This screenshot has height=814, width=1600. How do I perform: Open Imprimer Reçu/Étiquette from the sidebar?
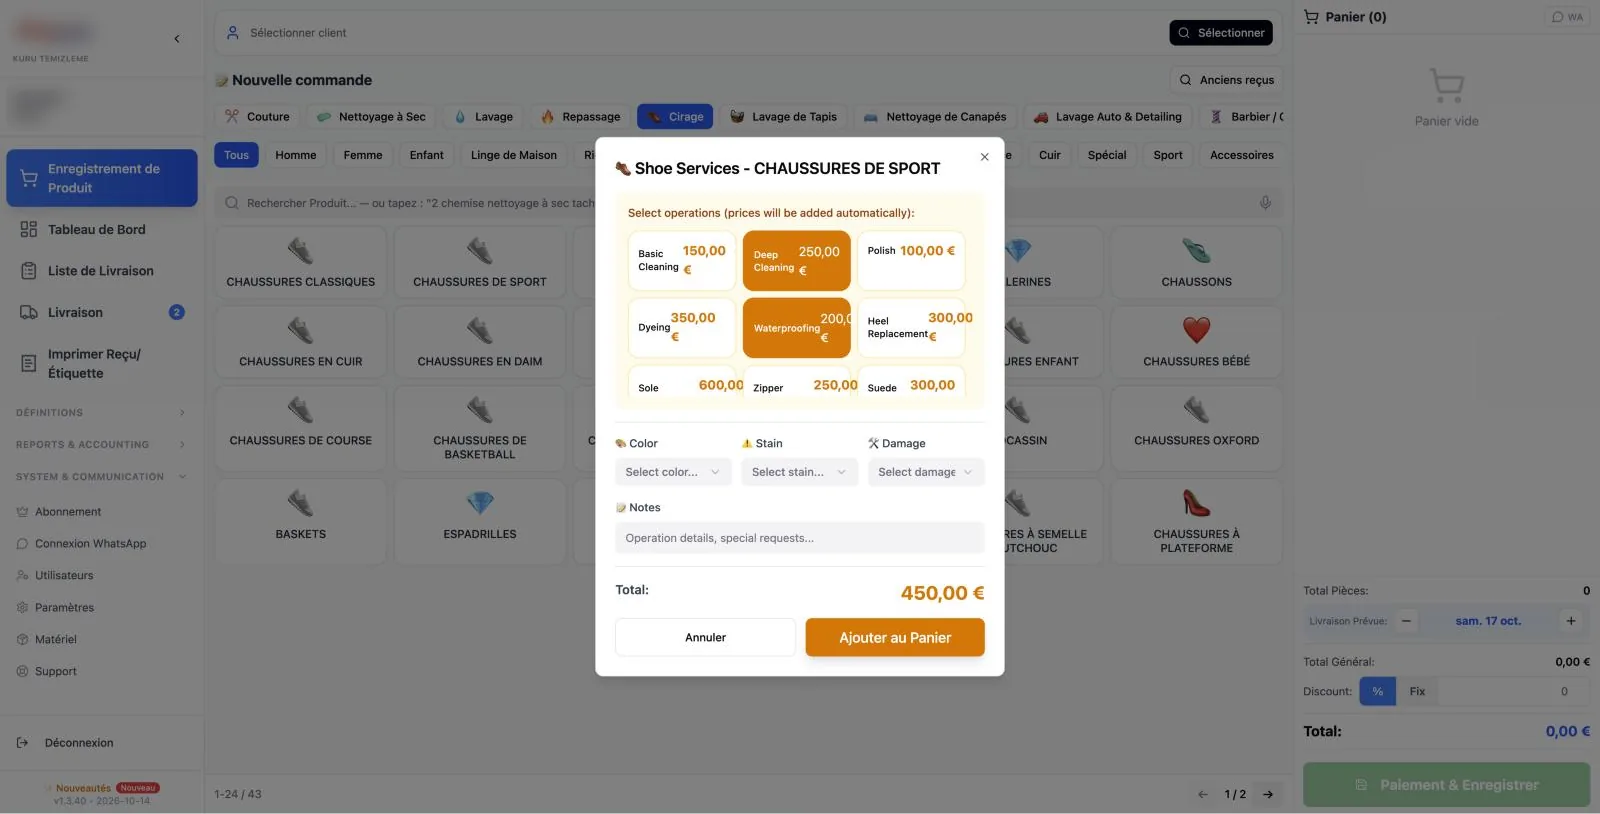click(x=101, y=363)
